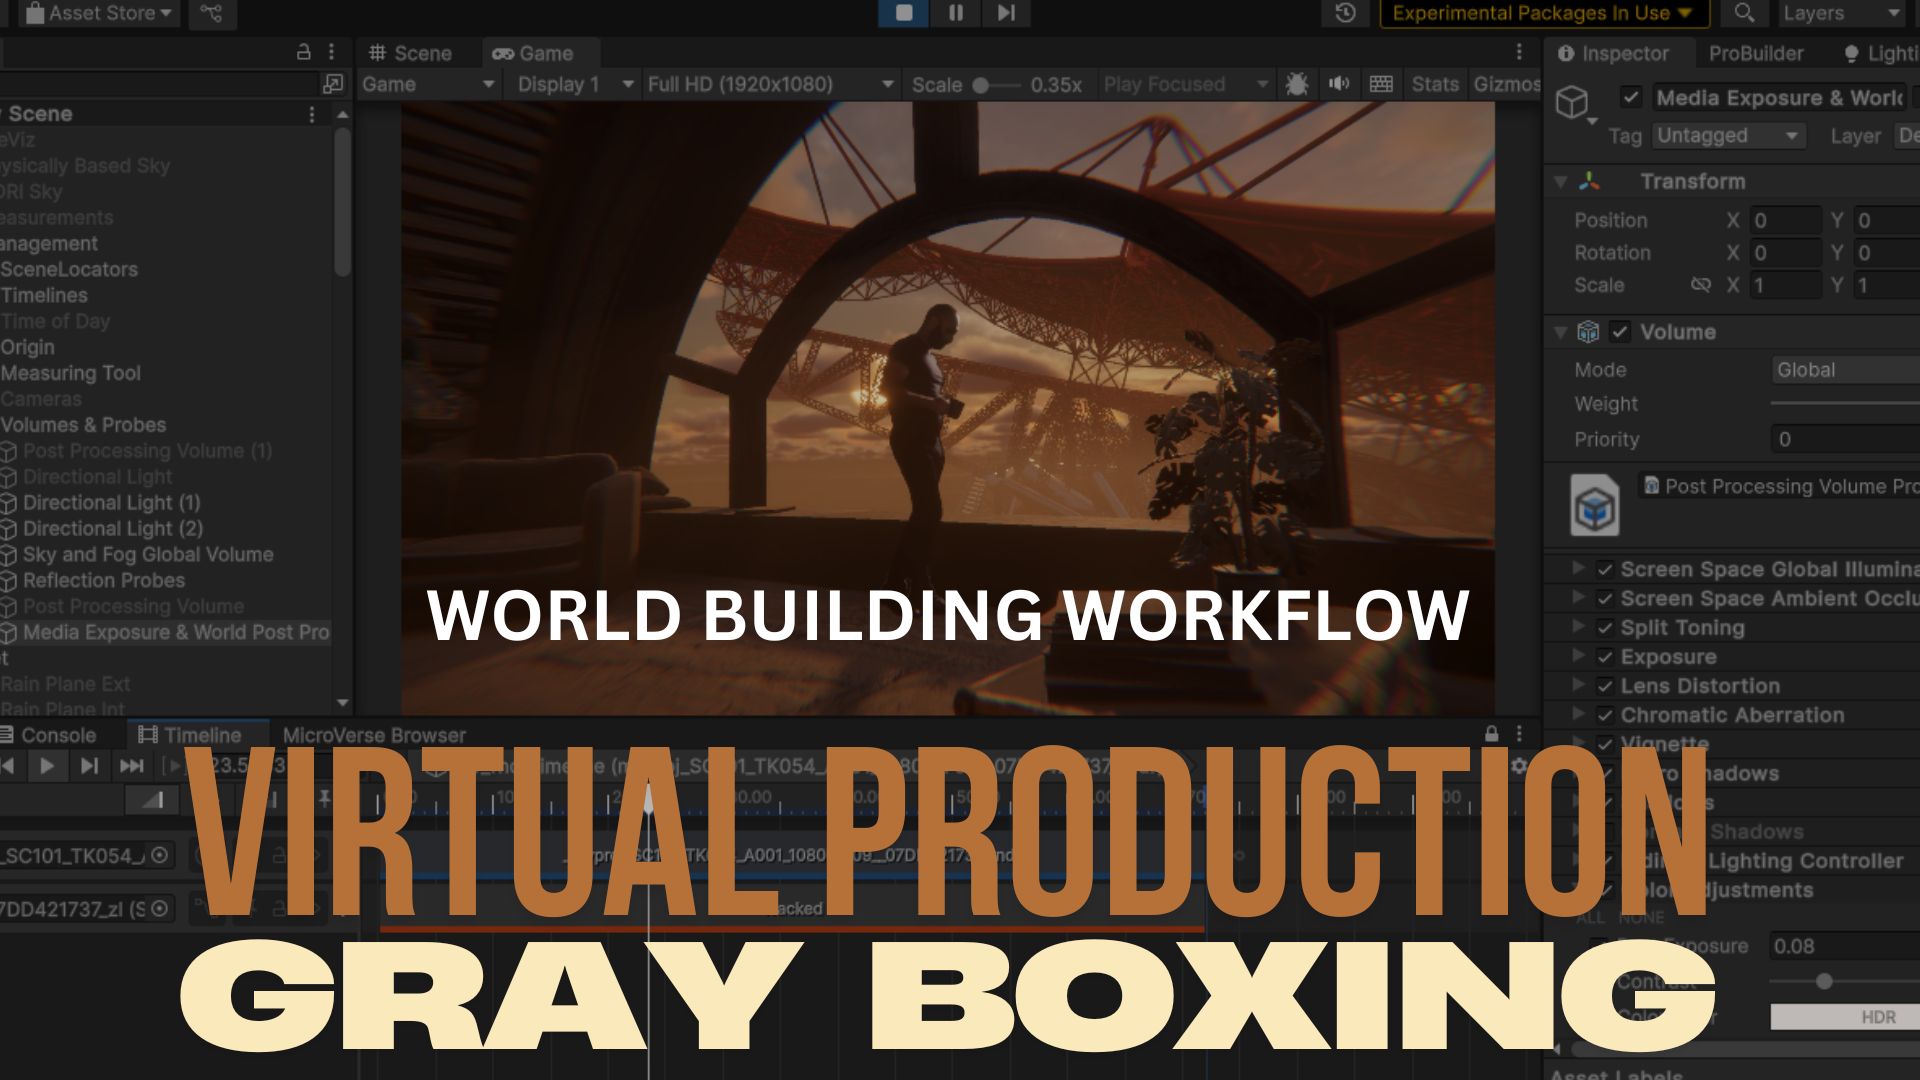Uncheck the Split Toning override
This screenshot has width=1920, height=1080.
coord(1605,628)
